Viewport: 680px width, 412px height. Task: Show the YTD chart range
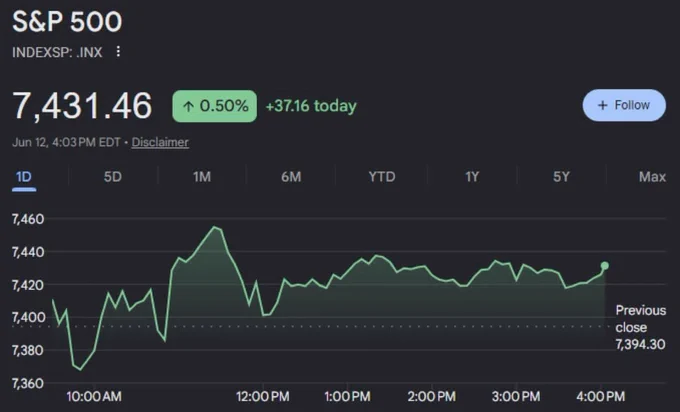(382, 177)
